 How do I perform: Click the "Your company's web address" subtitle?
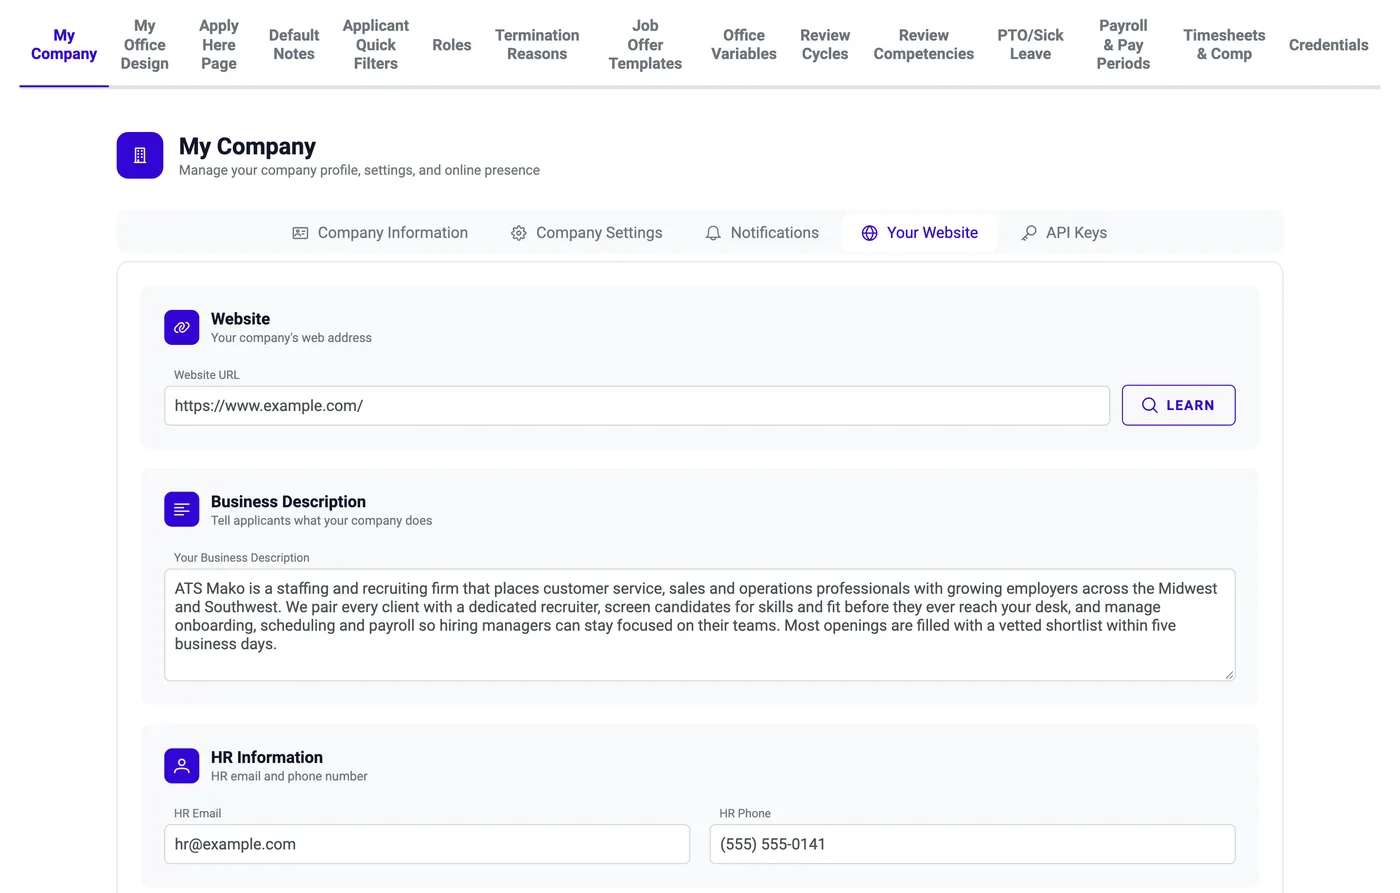[291, 338]
